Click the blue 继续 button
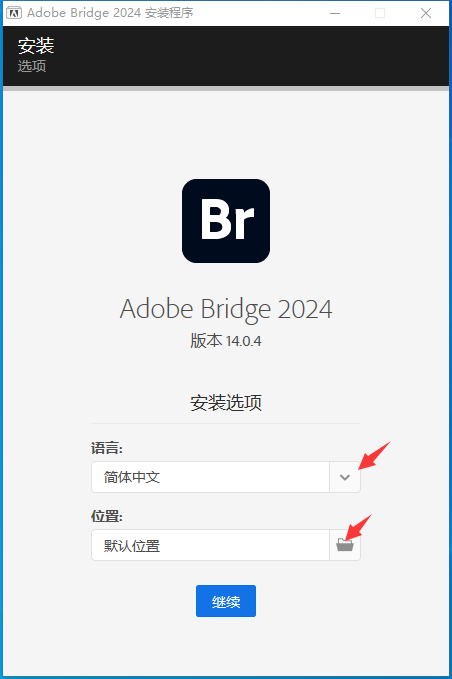Image resolution: width=452 pixels, height=679 pixels. click(226, 601)
